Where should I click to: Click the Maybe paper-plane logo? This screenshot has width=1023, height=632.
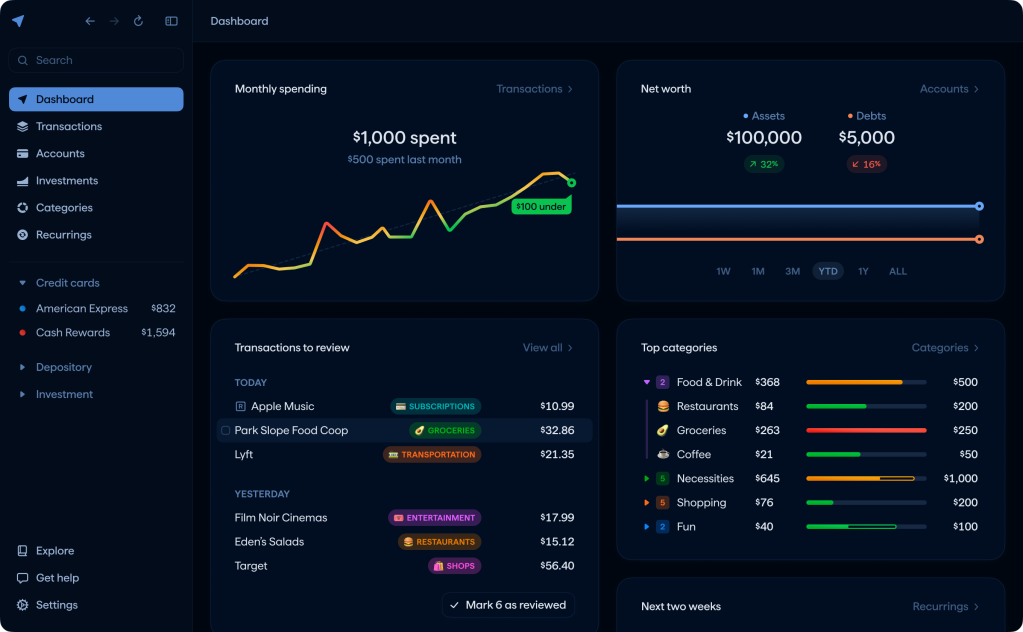click(x=18, y=20)
